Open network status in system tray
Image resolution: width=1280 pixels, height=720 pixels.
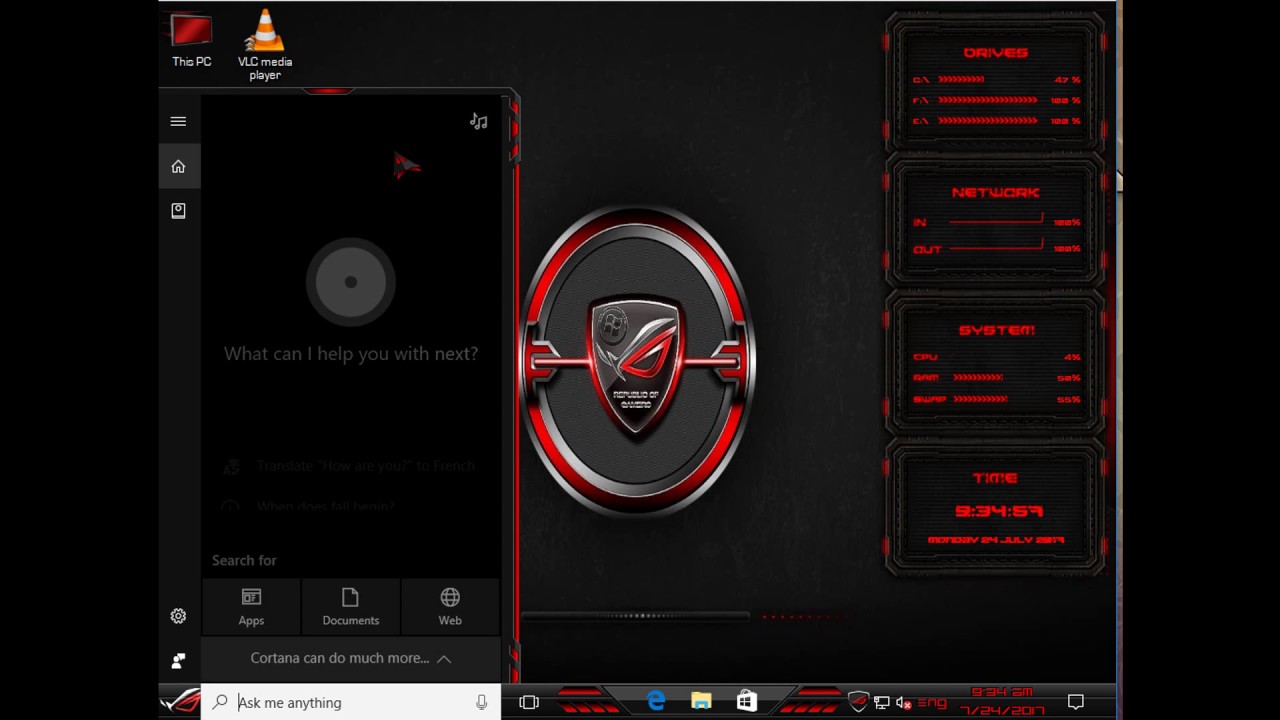click(881, 702)
